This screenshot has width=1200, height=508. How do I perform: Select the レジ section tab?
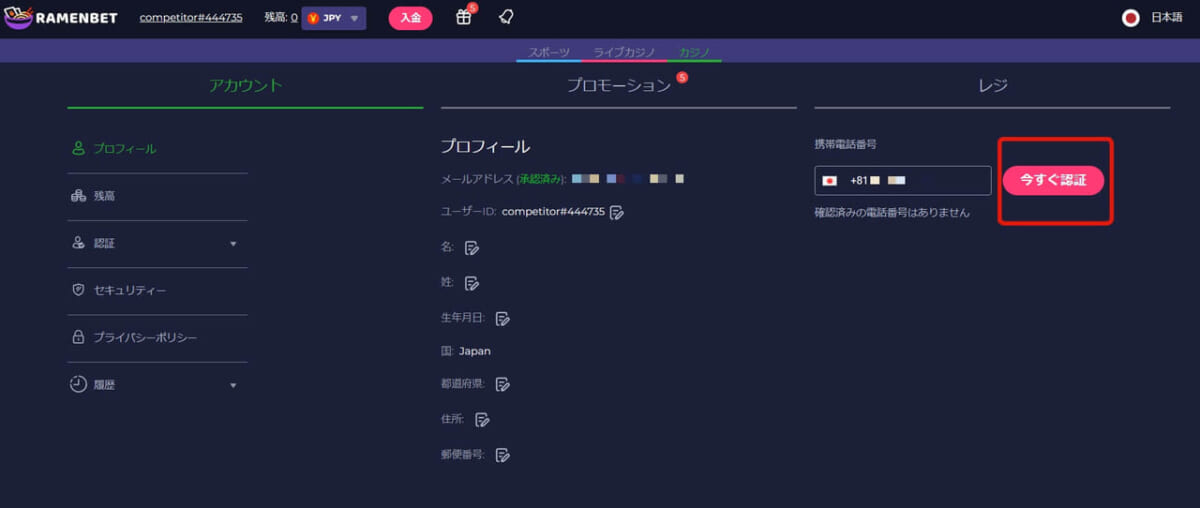992,86
